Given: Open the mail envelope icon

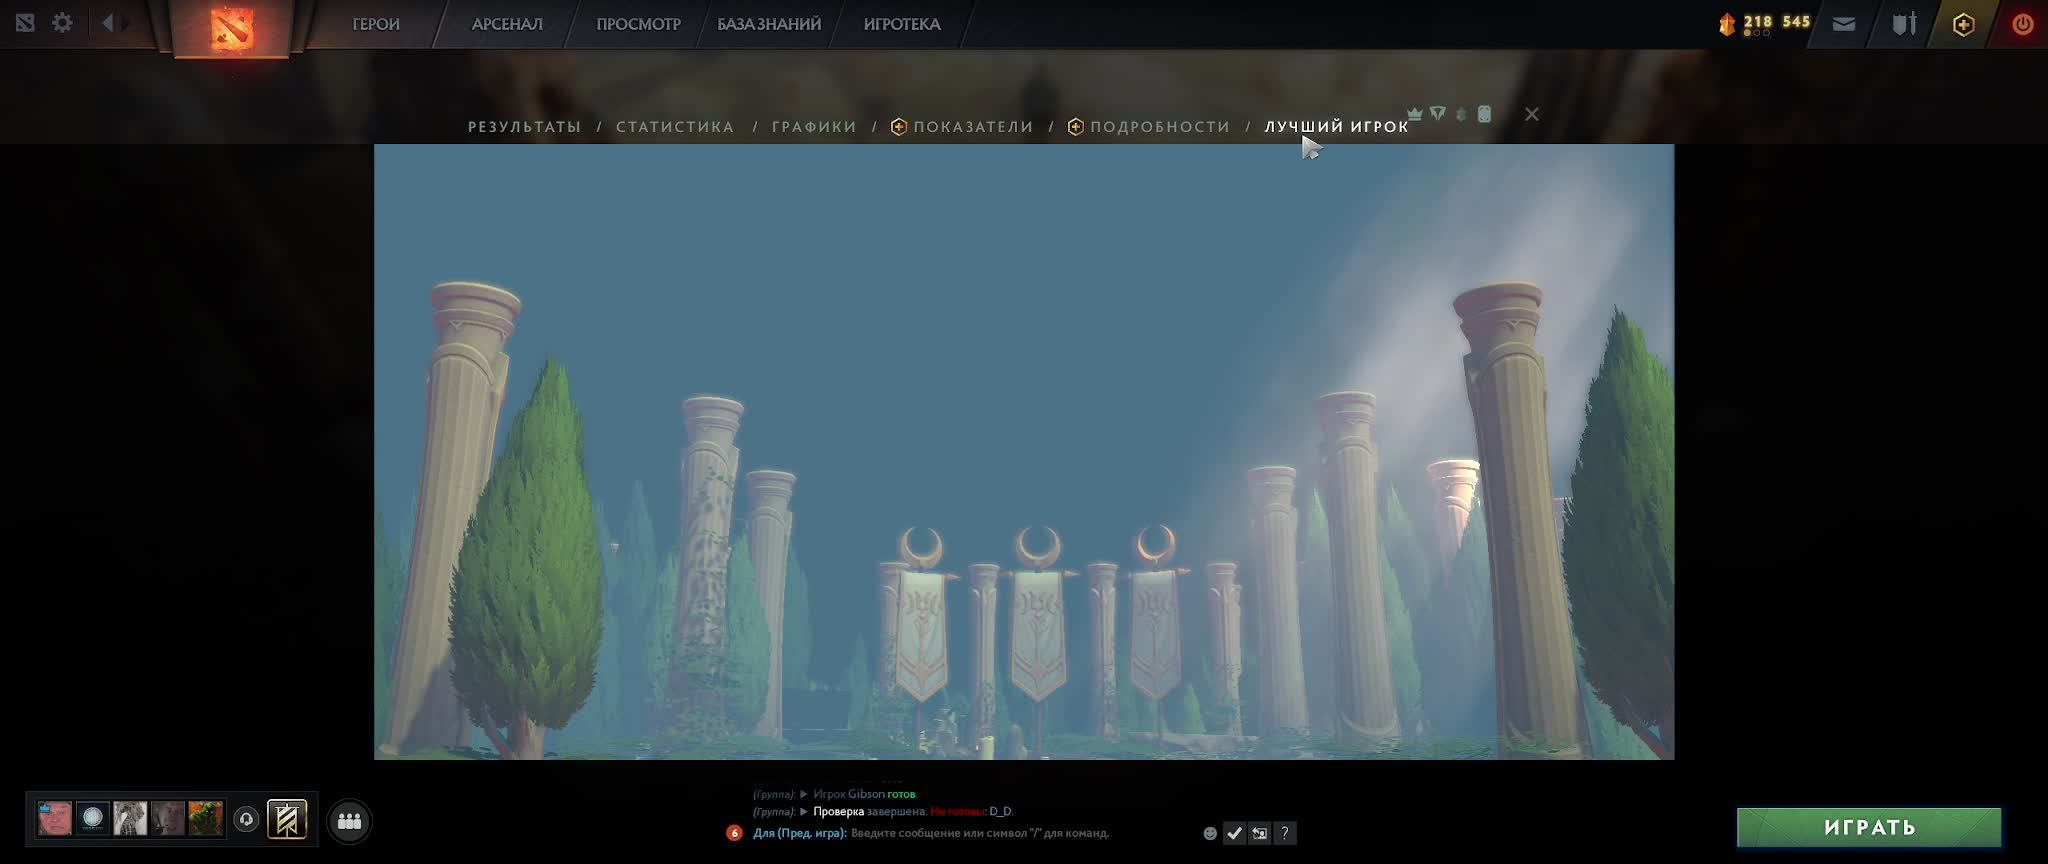Looking at the screenshot, I should (1844, 24).
